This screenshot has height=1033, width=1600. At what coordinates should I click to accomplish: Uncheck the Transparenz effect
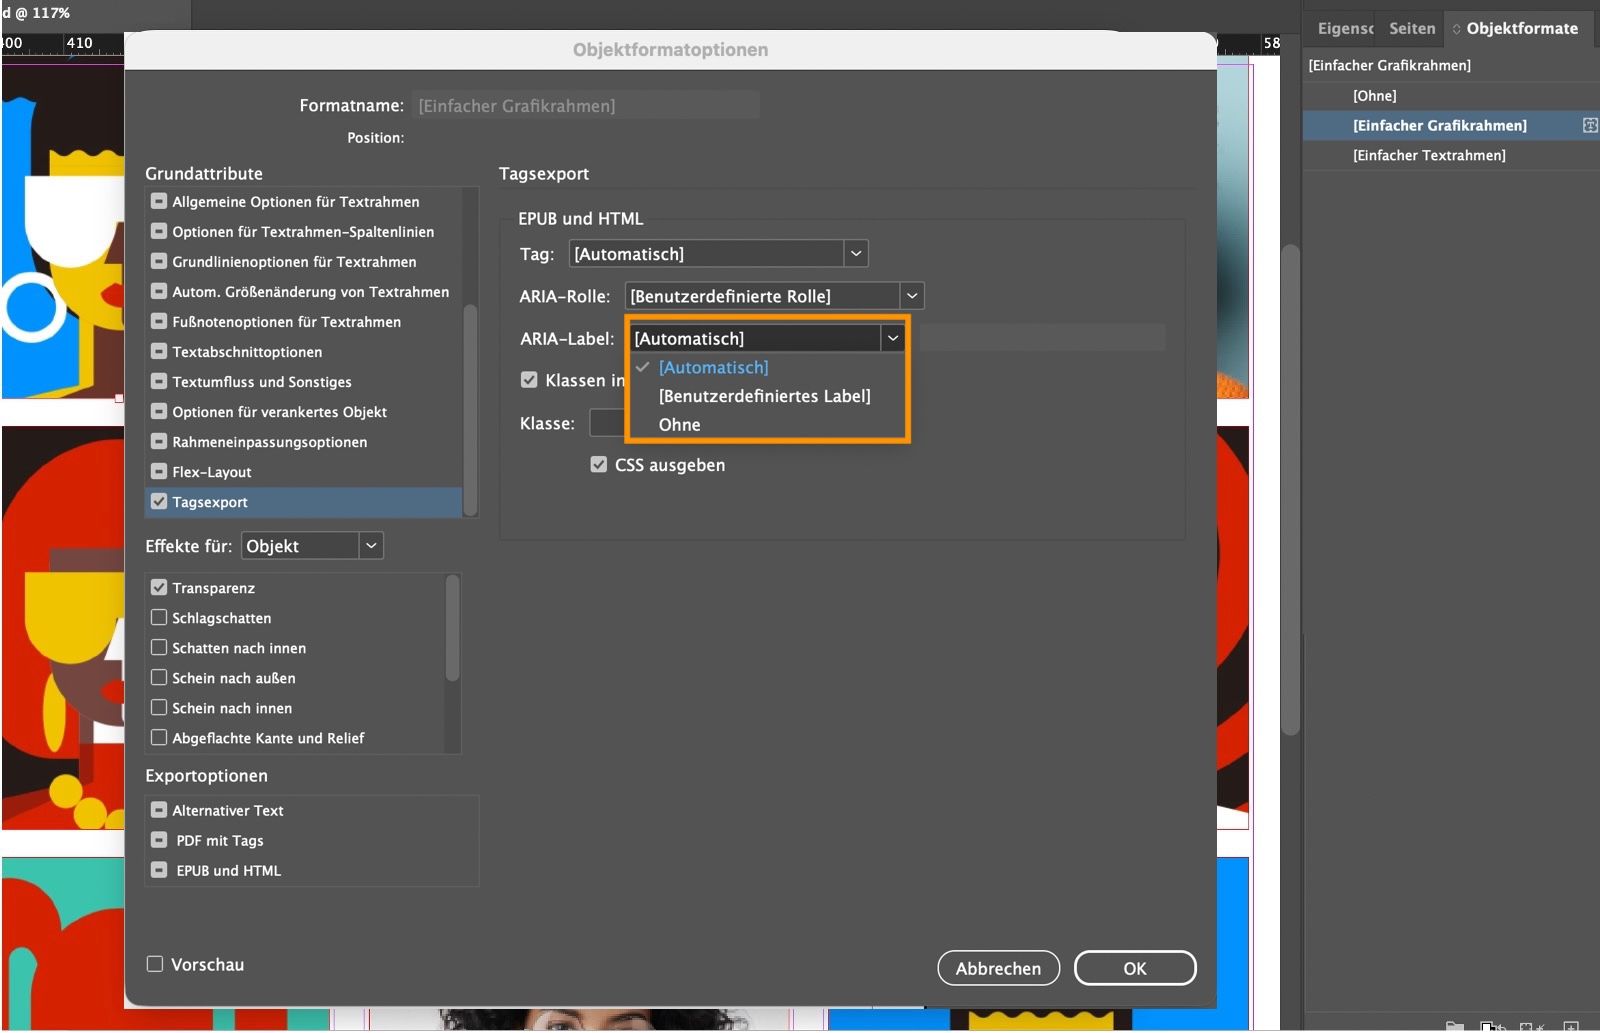tap(159, 587)
